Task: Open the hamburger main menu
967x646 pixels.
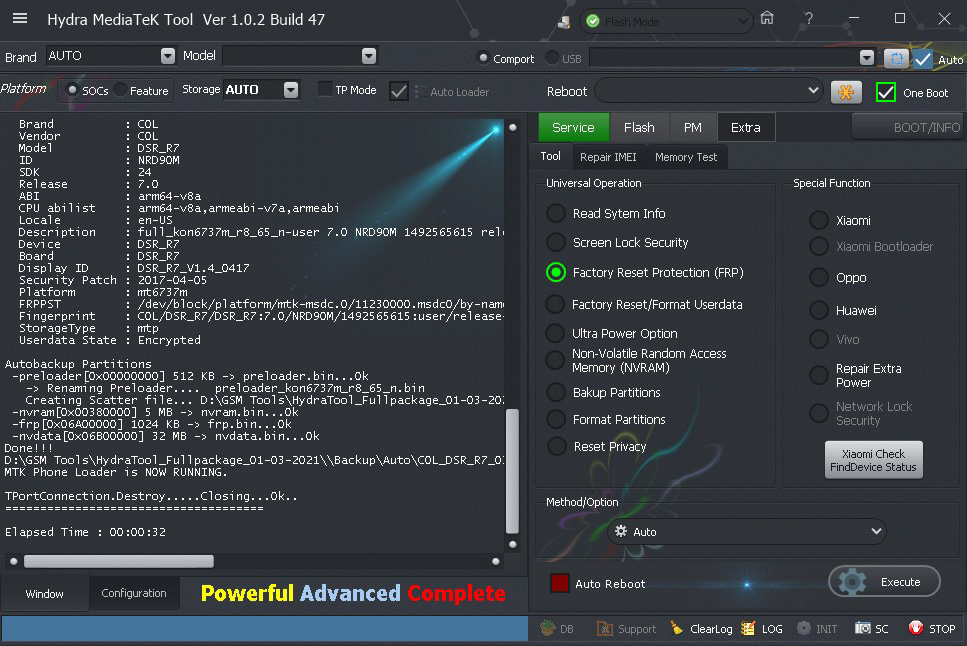Action: pos(20,19)
